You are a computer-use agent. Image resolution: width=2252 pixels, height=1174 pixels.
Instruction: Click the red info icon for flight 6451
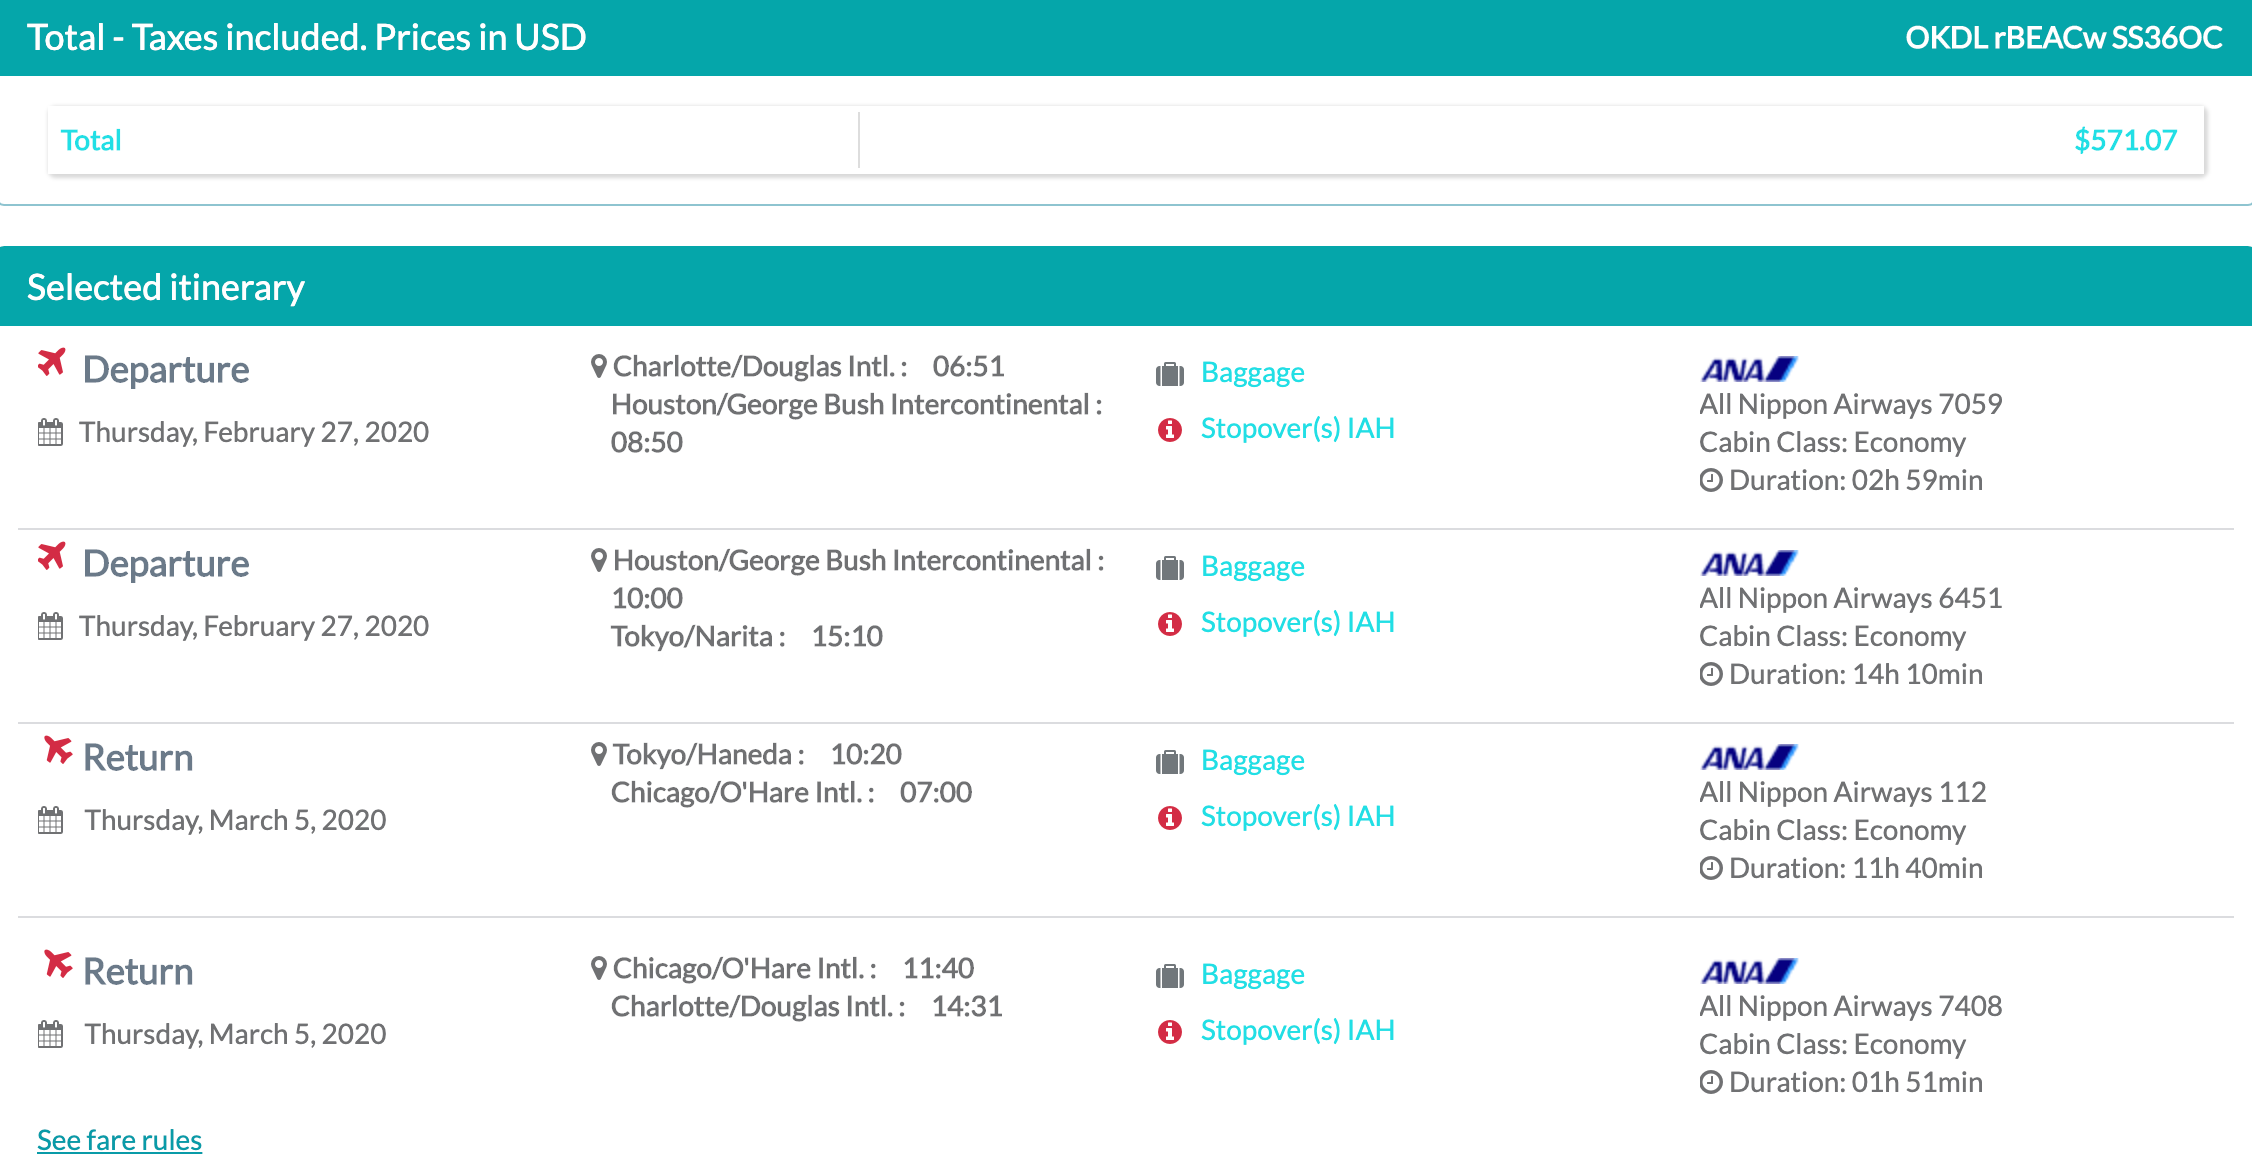coord(1169,624)
